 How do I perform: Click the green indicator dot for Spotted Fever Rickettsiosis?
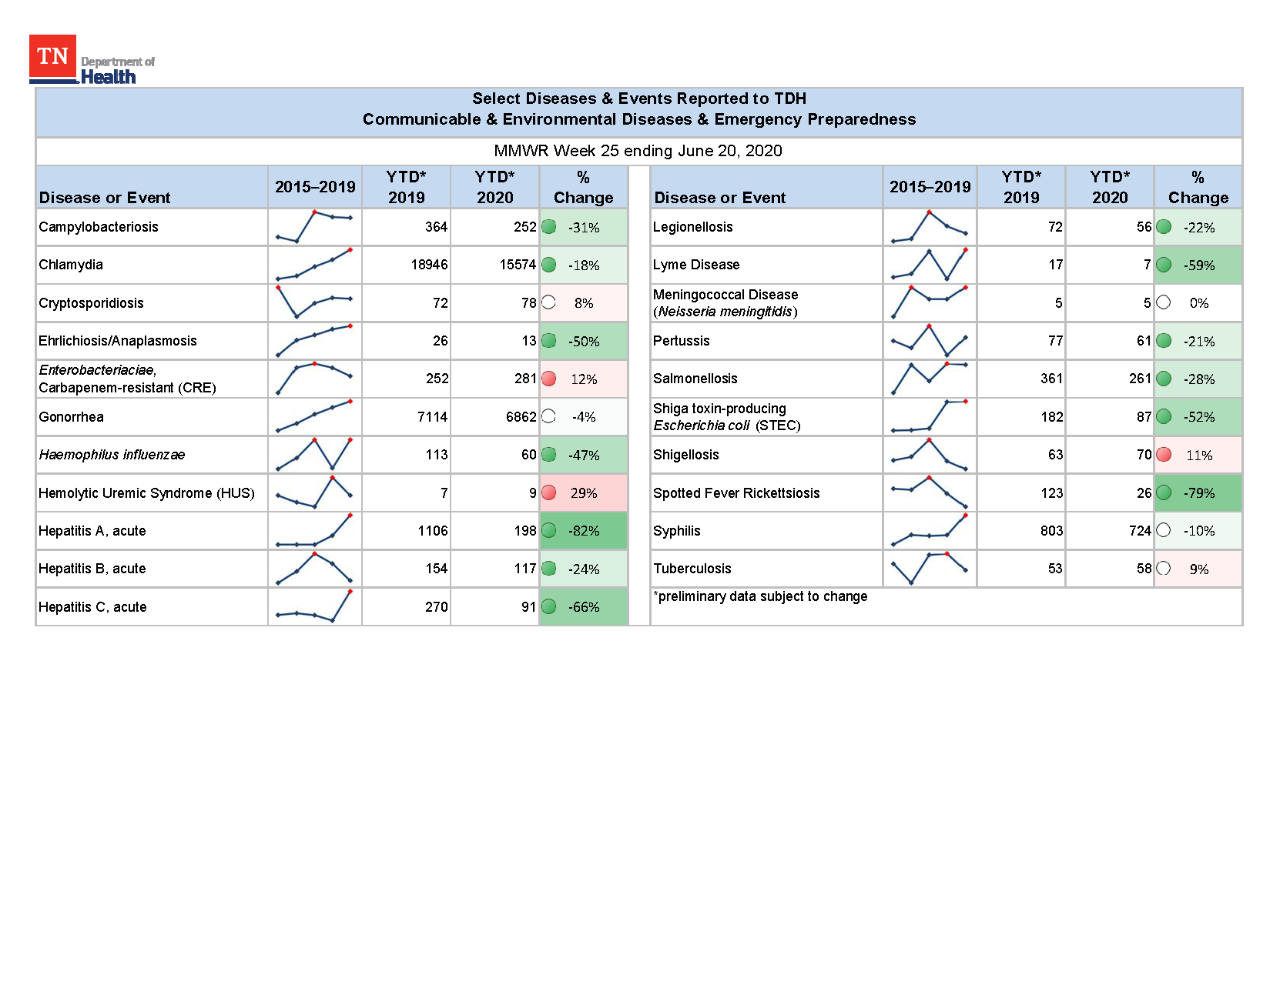pos(1164,493)
